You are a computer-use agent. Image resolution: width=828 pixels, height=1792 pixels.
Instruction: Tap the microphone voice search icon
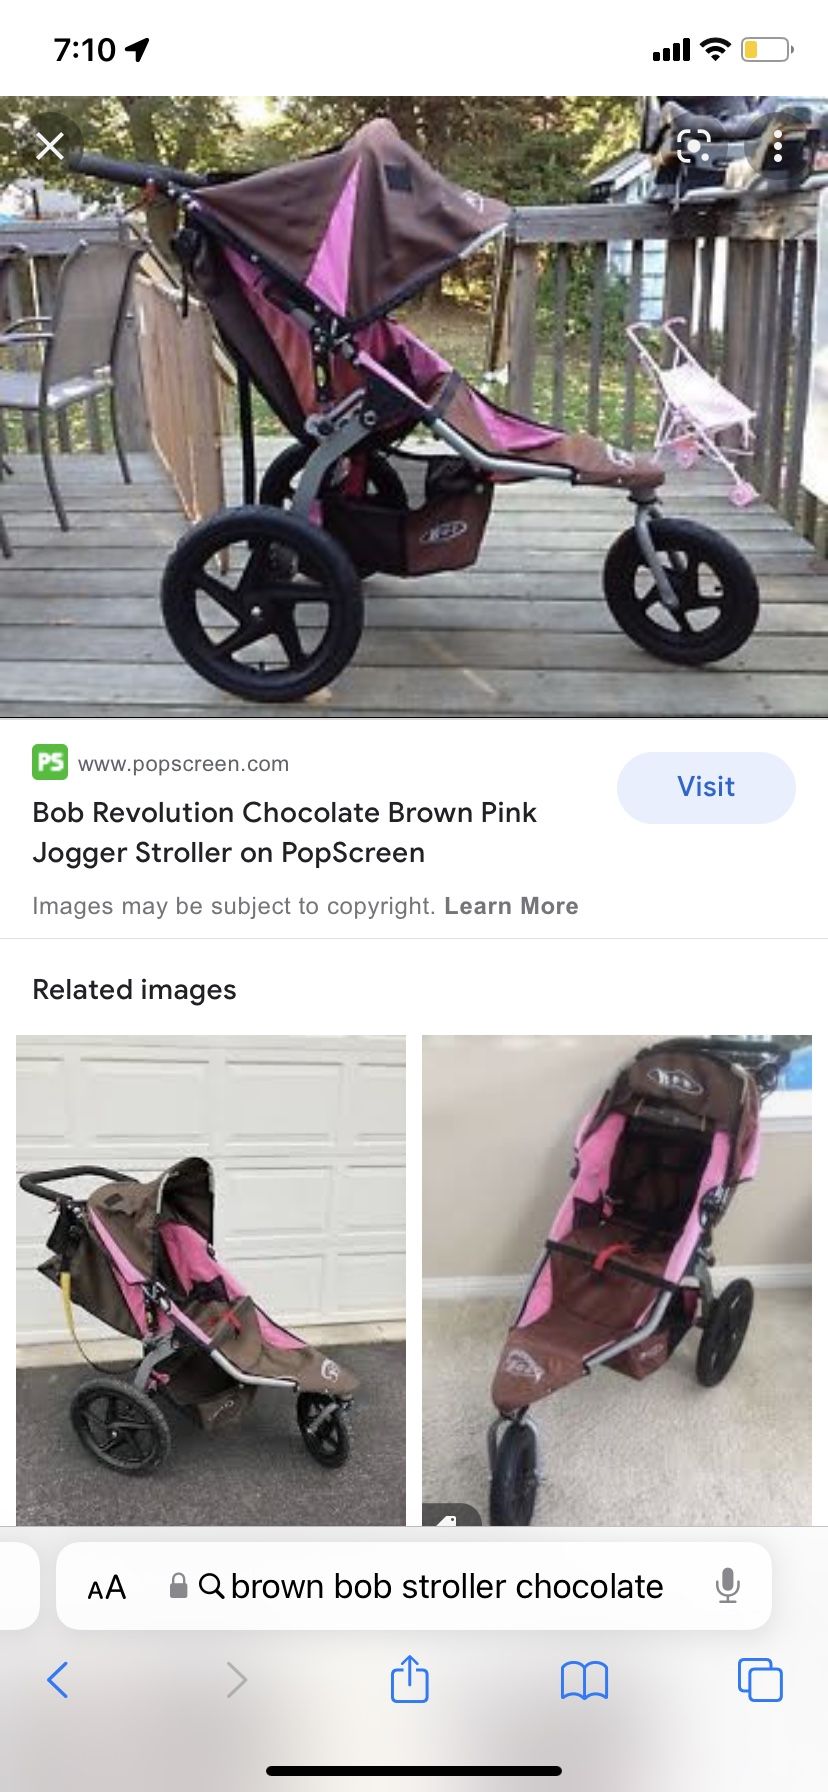coord(728,1586)
